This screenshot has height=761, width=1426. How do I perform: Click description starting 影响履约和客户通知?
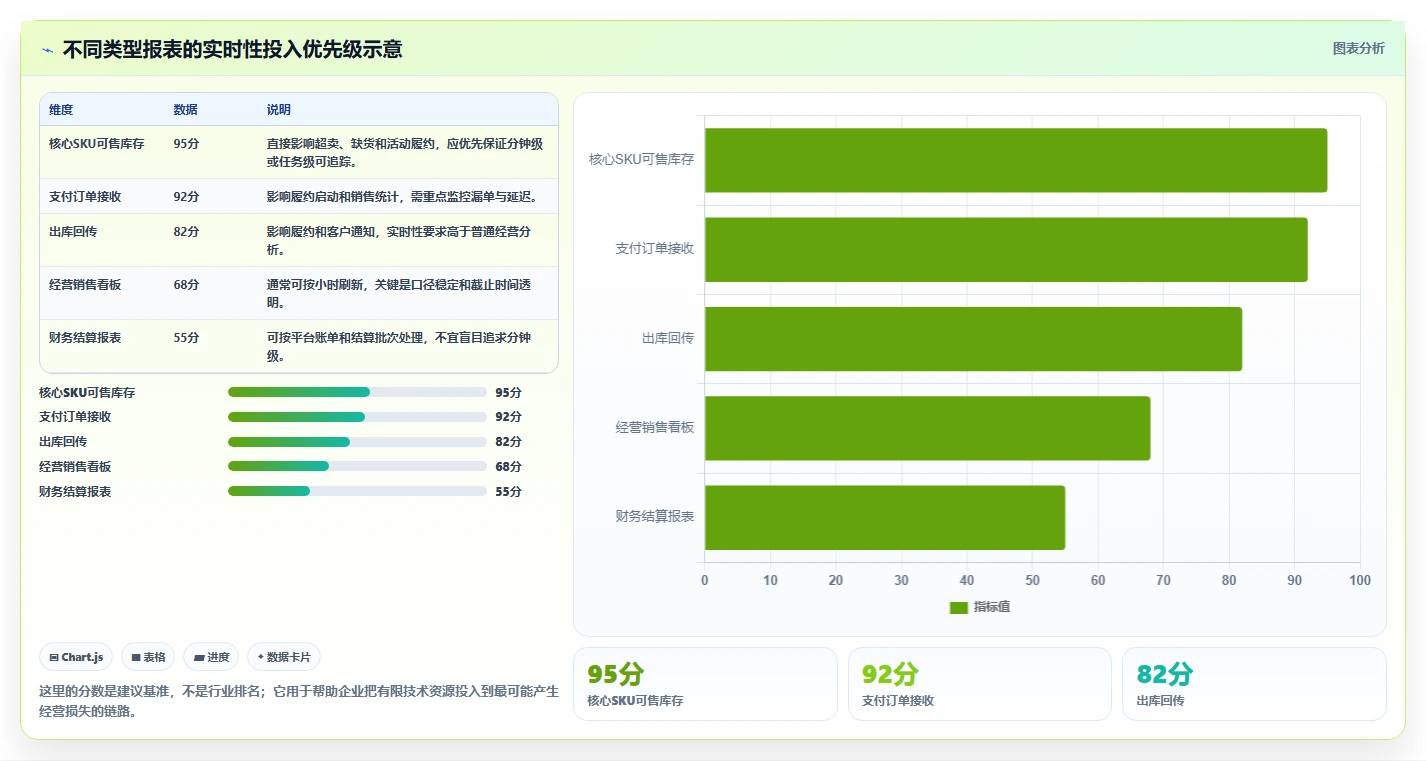(399, 240)
